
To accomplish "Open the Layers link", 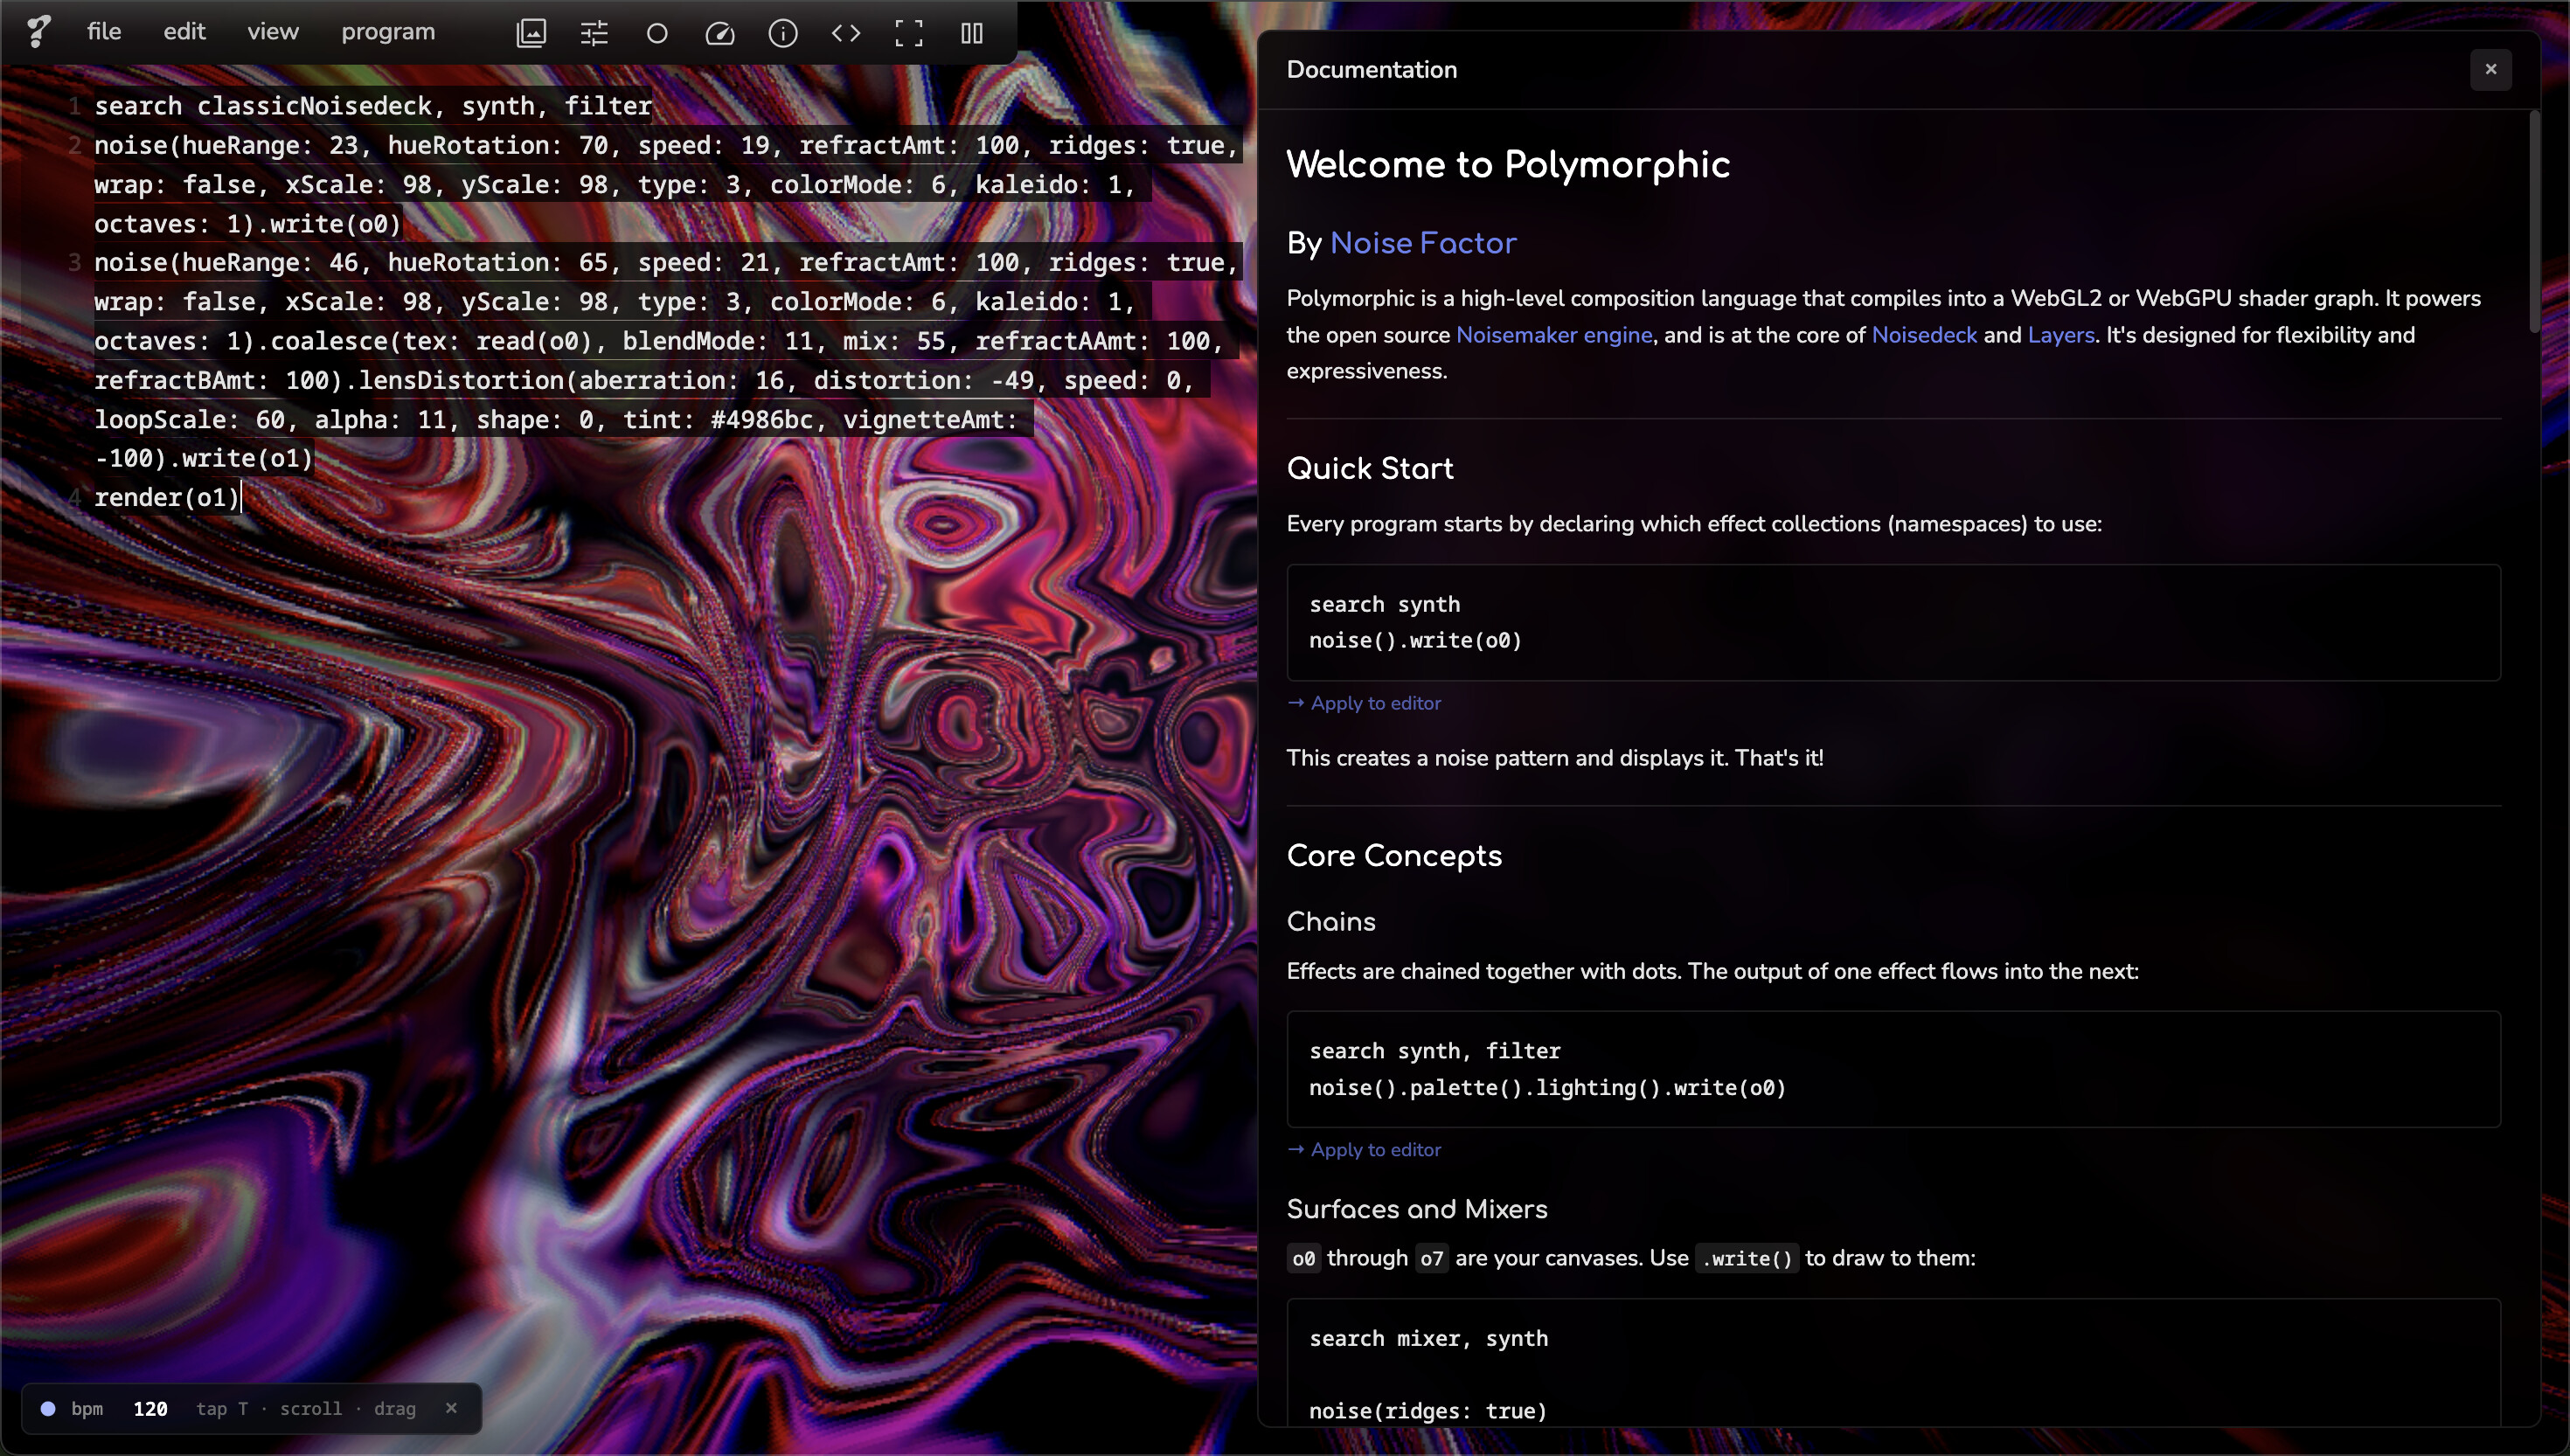I will coord(2060,335).
